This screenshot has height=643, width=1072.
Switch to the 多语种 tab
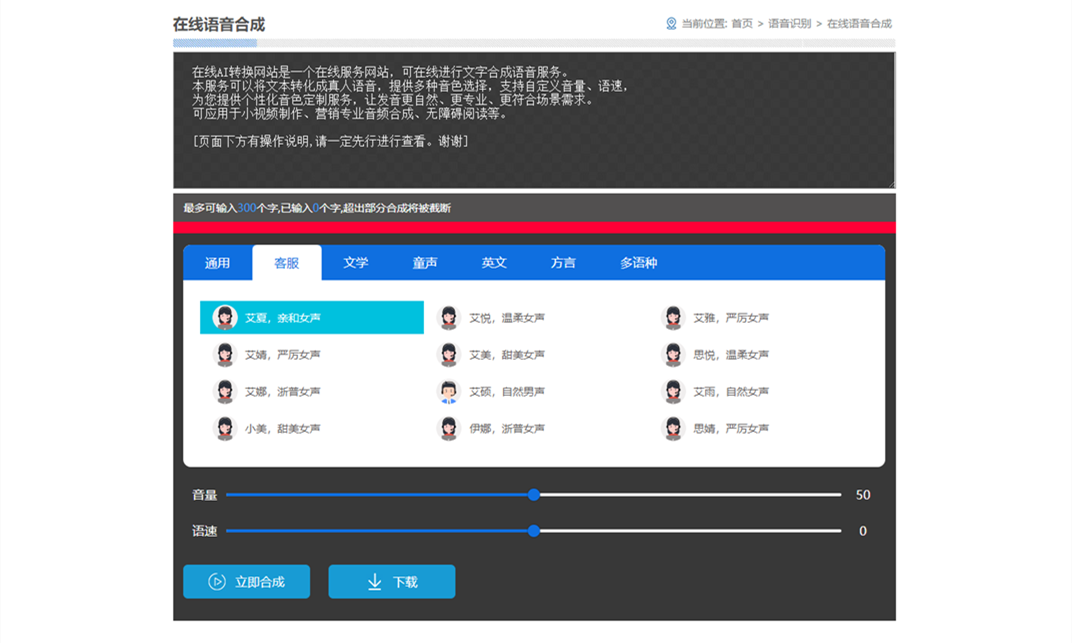click(x=638, y=263)
